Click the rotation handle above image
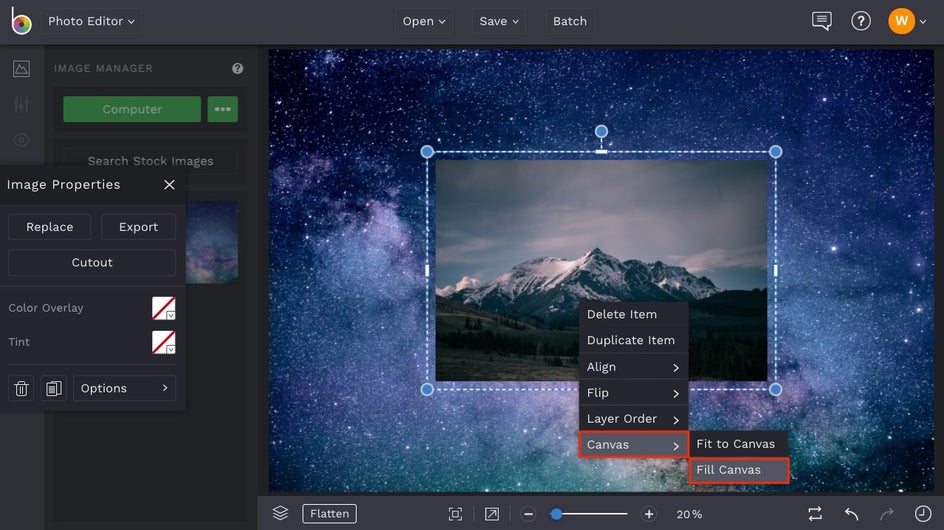 (x=601, y=131)
